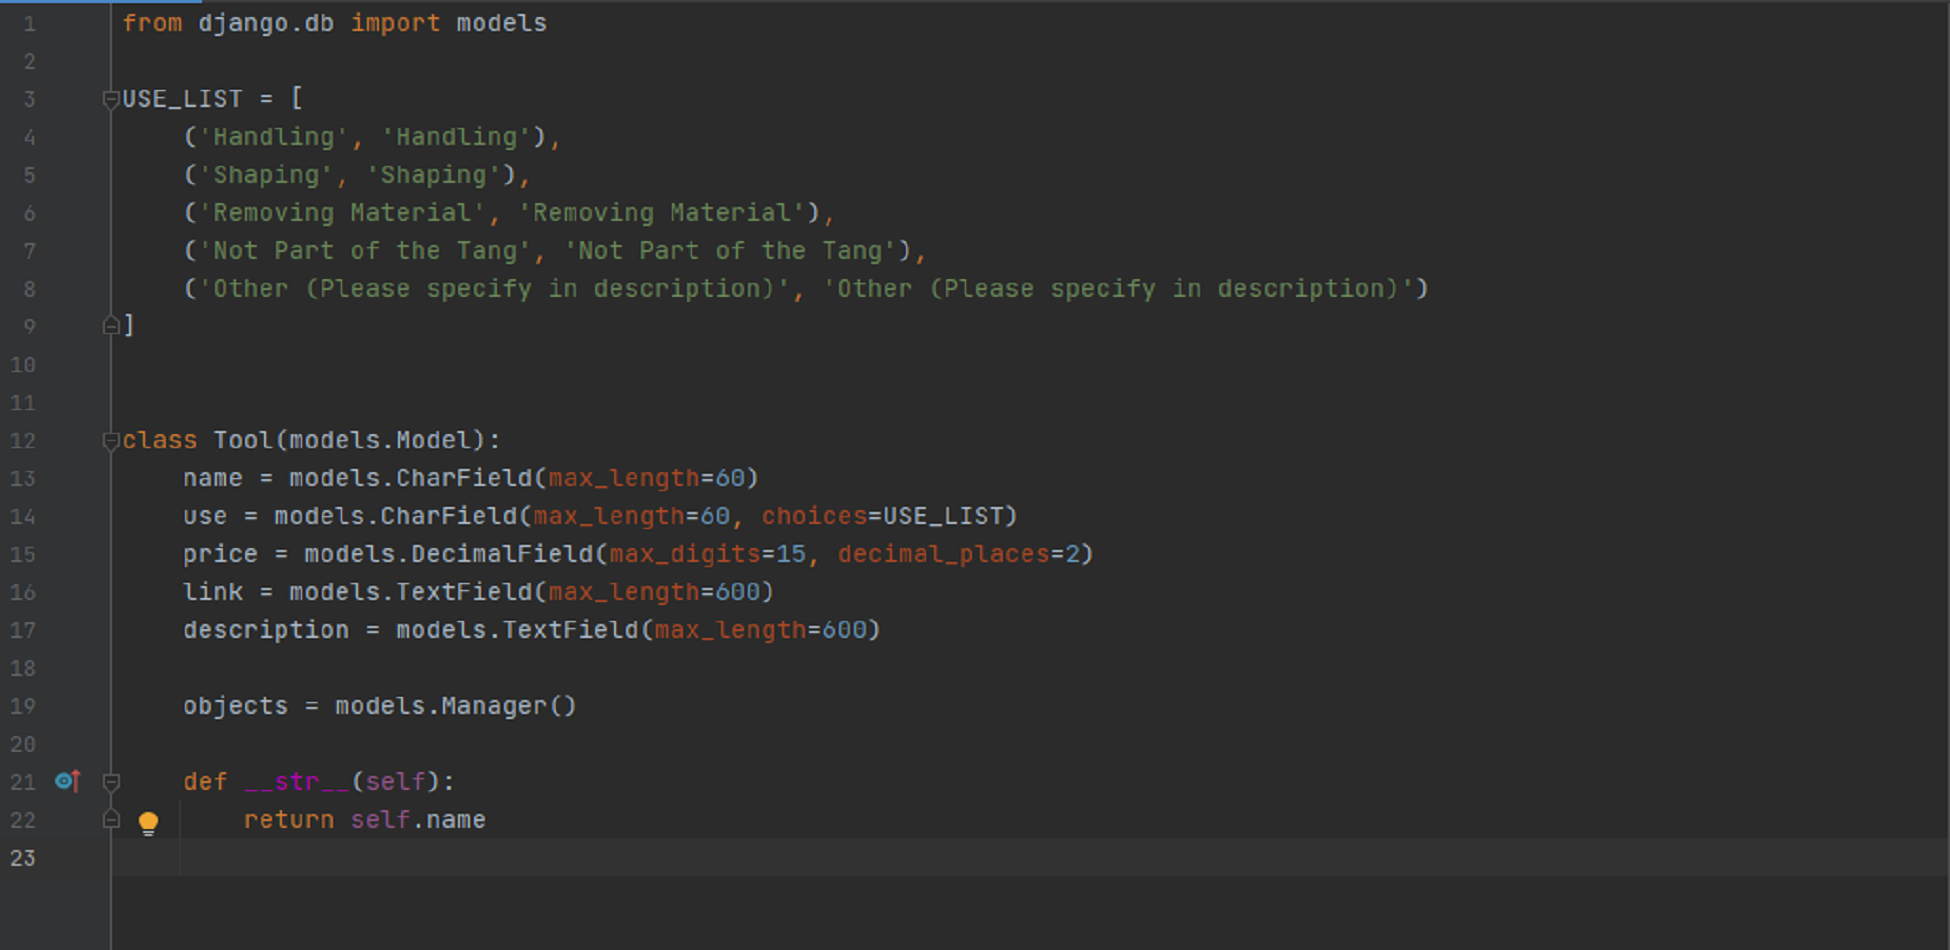Viewport: 1950px width, 950px height.
Task: Click line number 1 in the gutter
Action: tap(29, 24)
